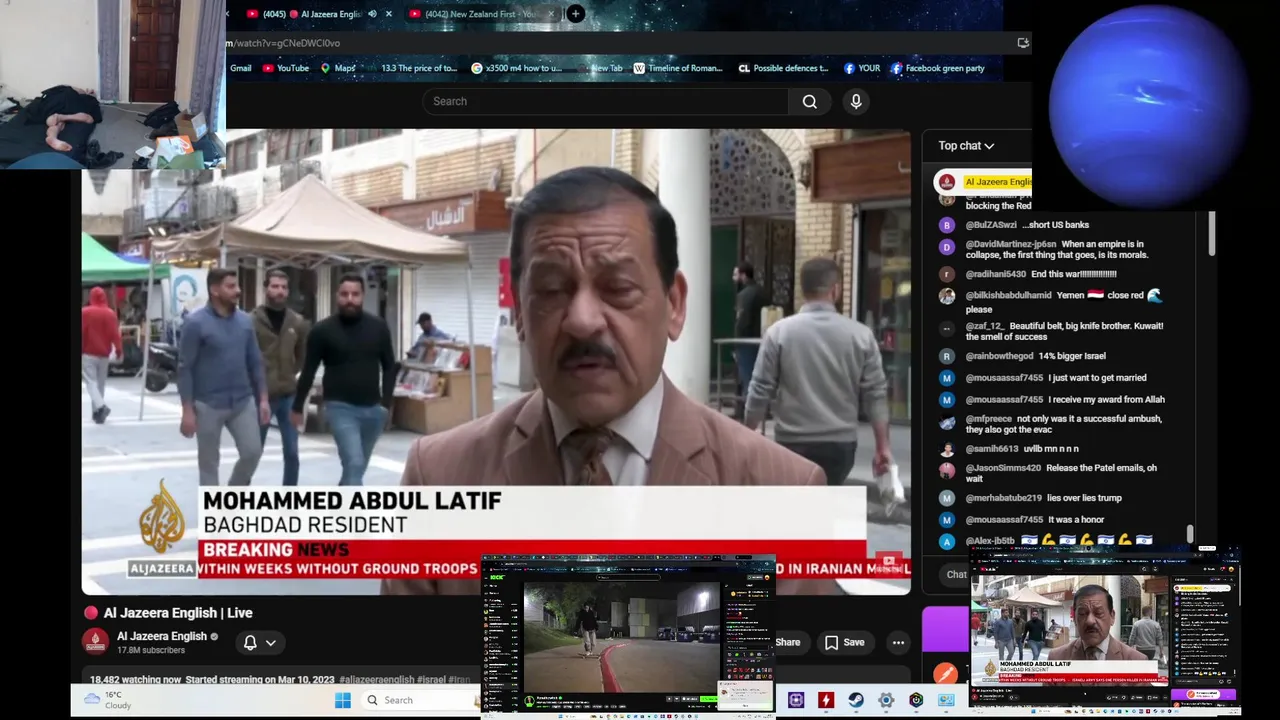Open the New Tab bookmark
Image resolution: width=1280 pixels, height=720 pixels.
click(x=600, y=68)
